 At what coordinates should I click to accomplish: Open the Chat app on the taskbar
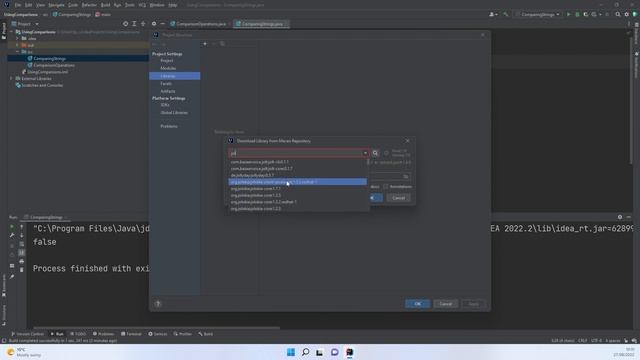(335, 352)
